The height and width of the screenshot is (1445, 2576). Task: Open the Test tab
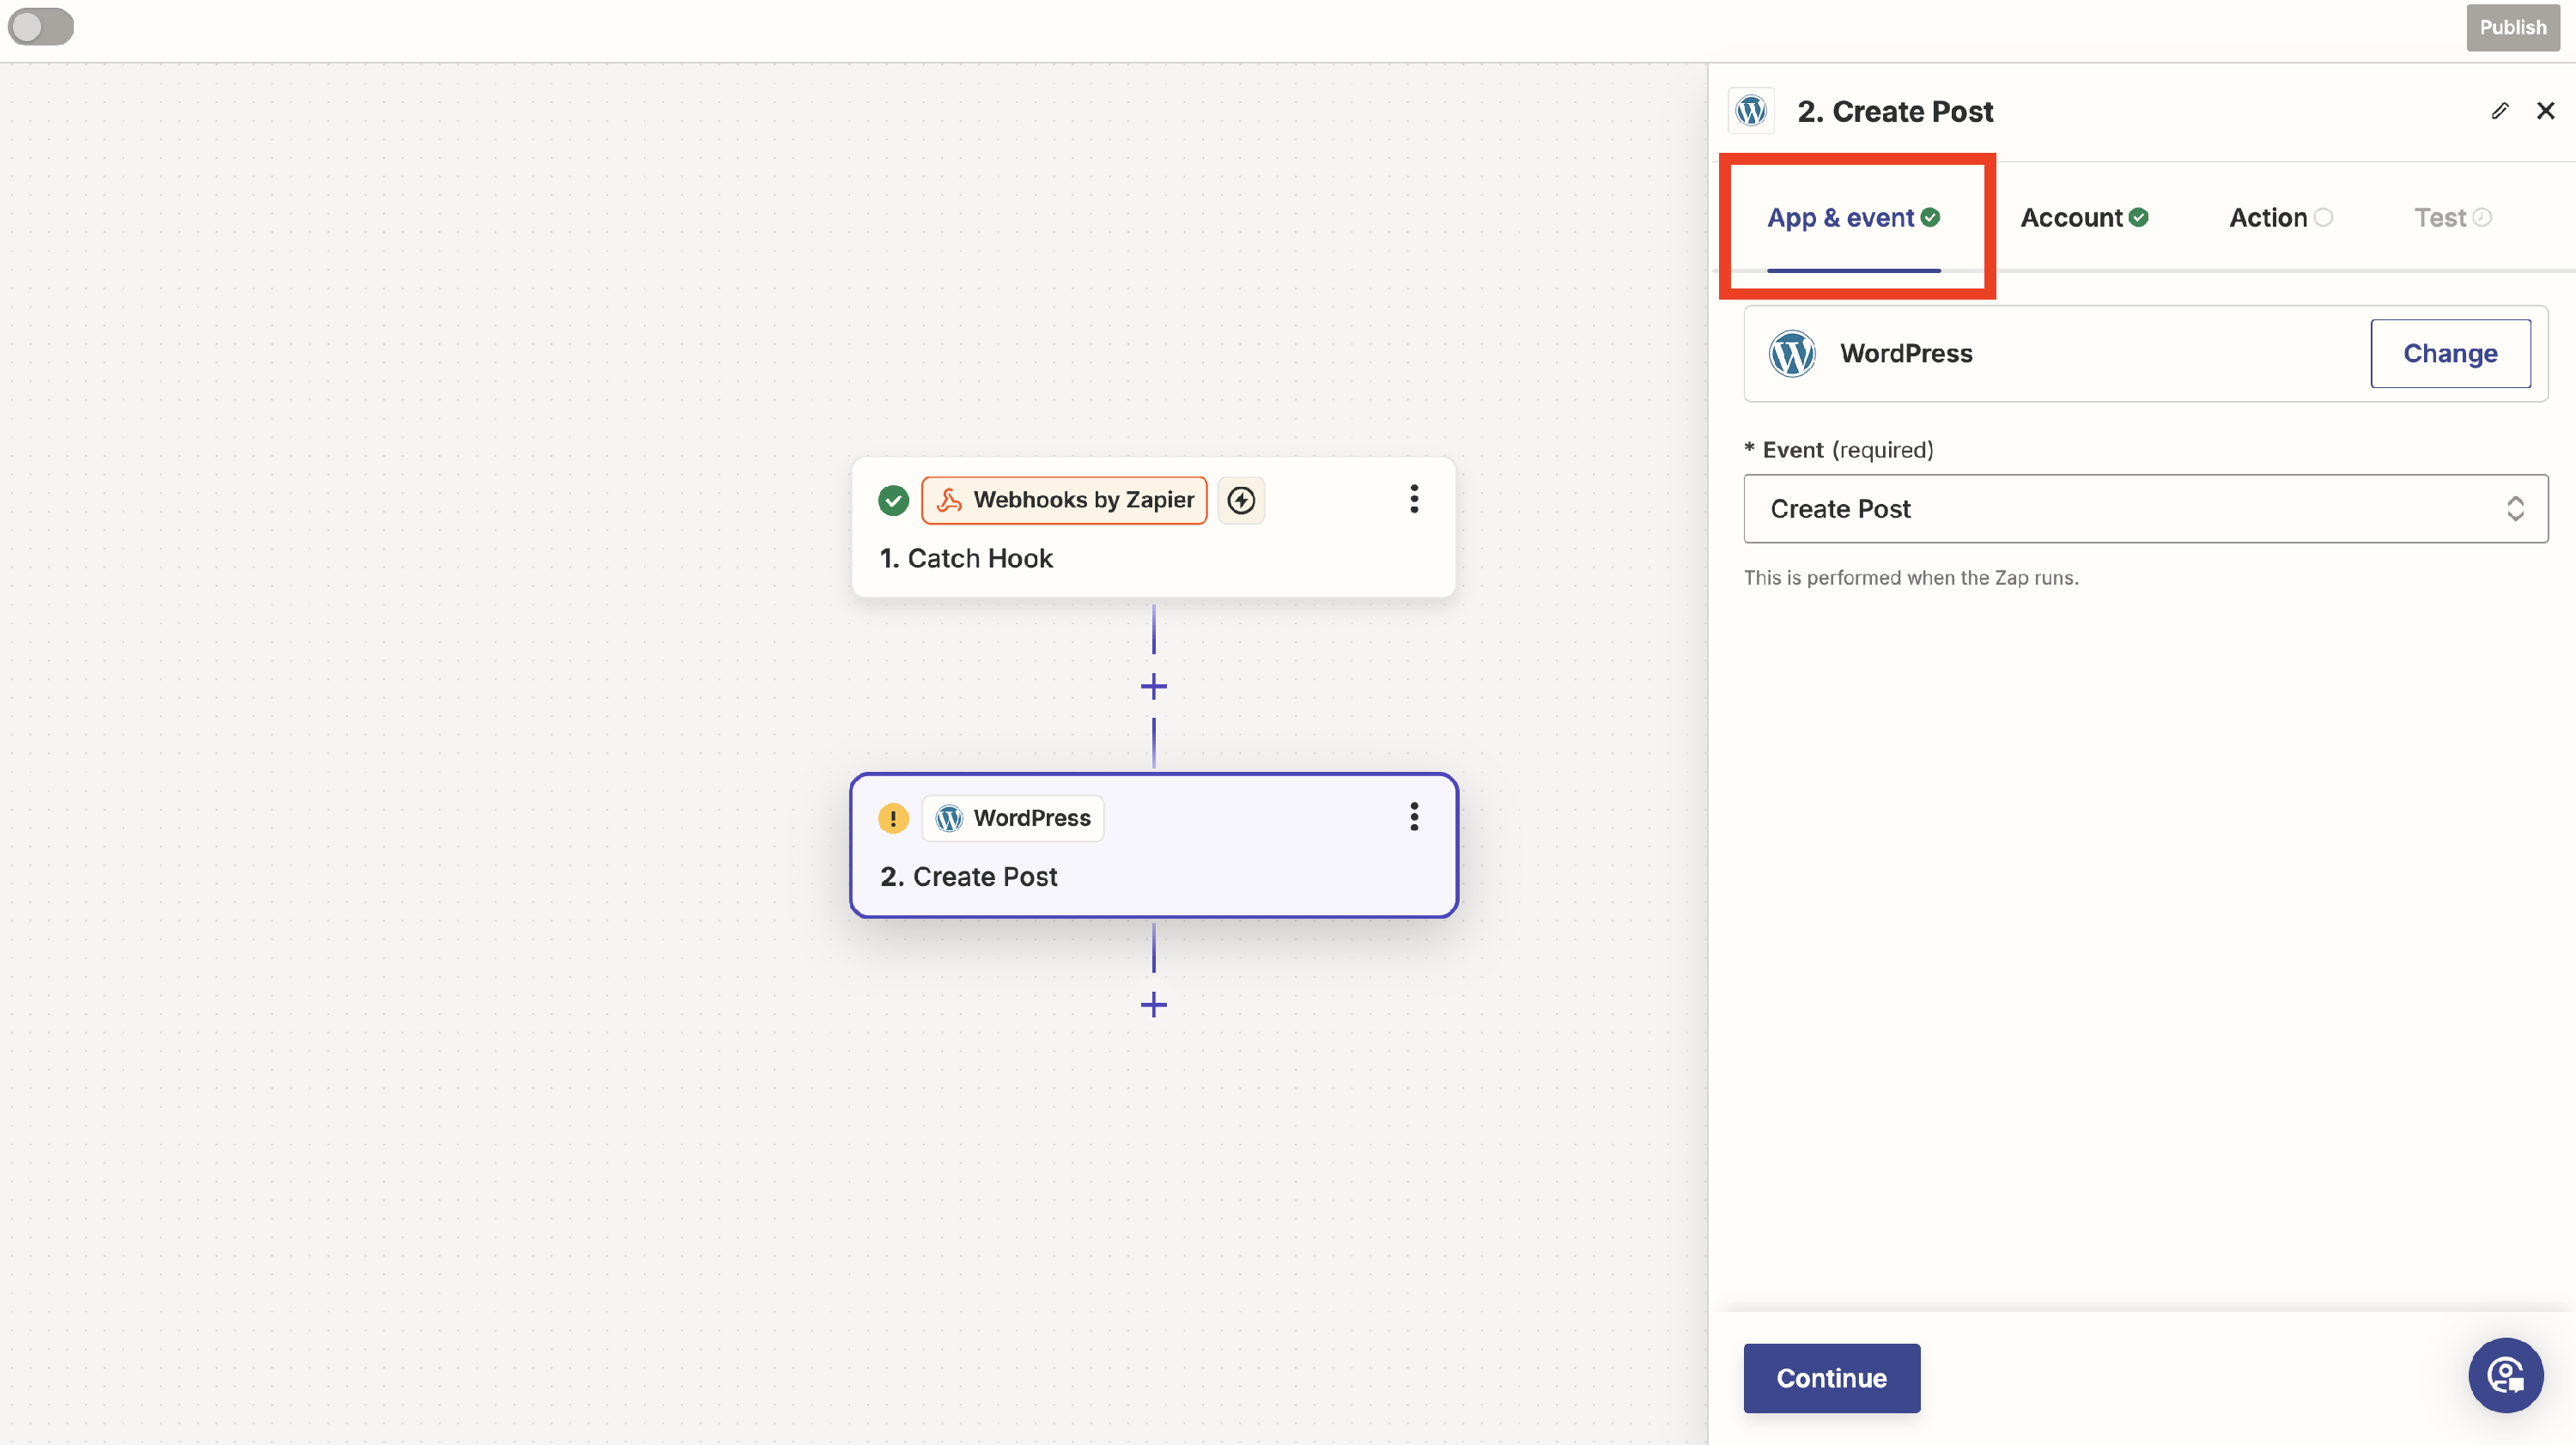click(2451, 218)
